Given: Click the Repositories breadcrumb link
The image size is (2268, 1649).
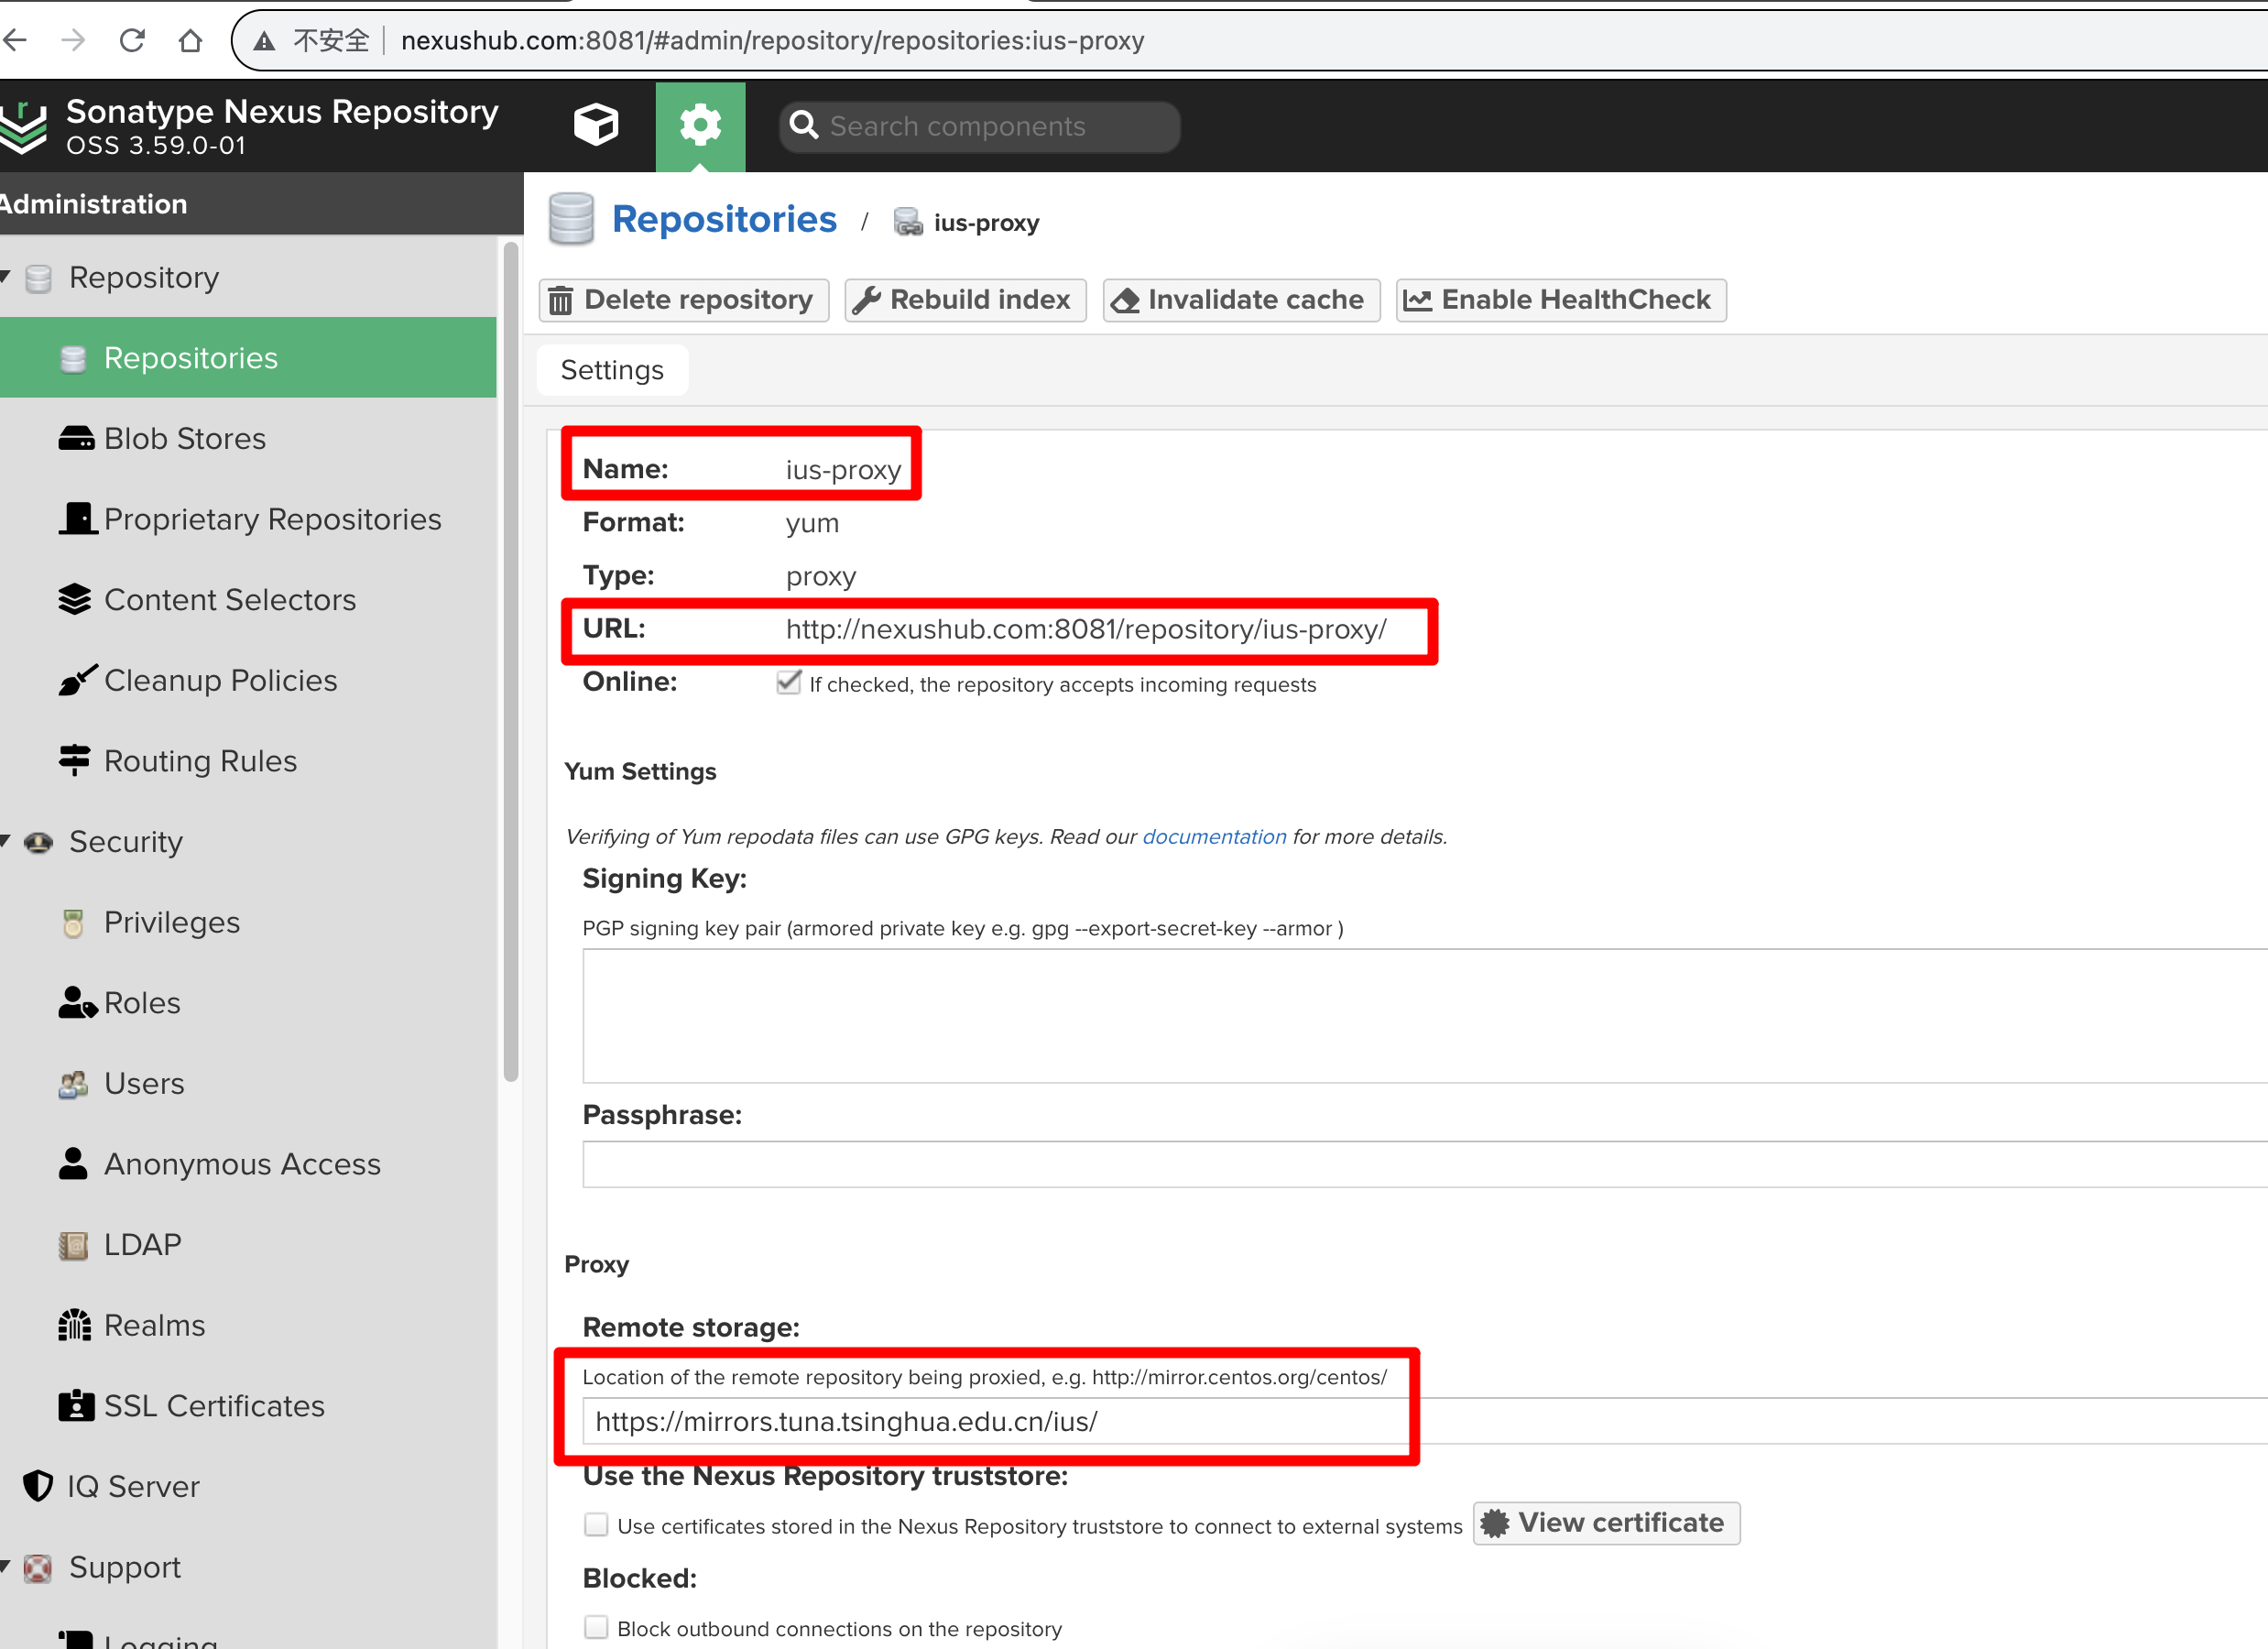Looking at the screenshot, I should [x=724, y=219].
